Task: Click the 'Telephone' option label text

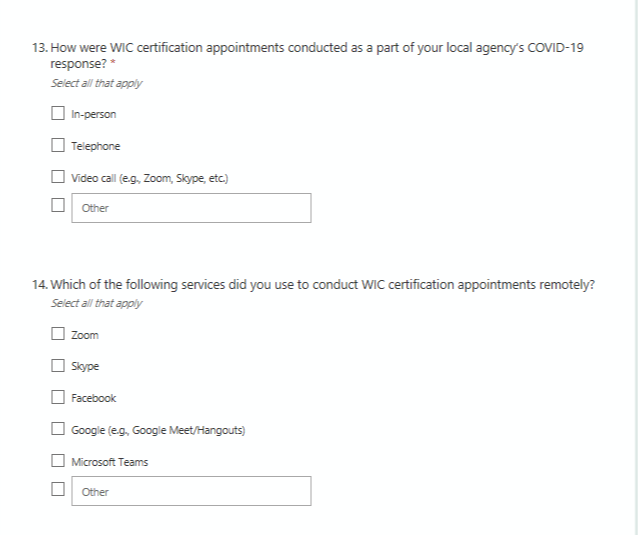Action: pyautogui.click(x=96, y=146)
